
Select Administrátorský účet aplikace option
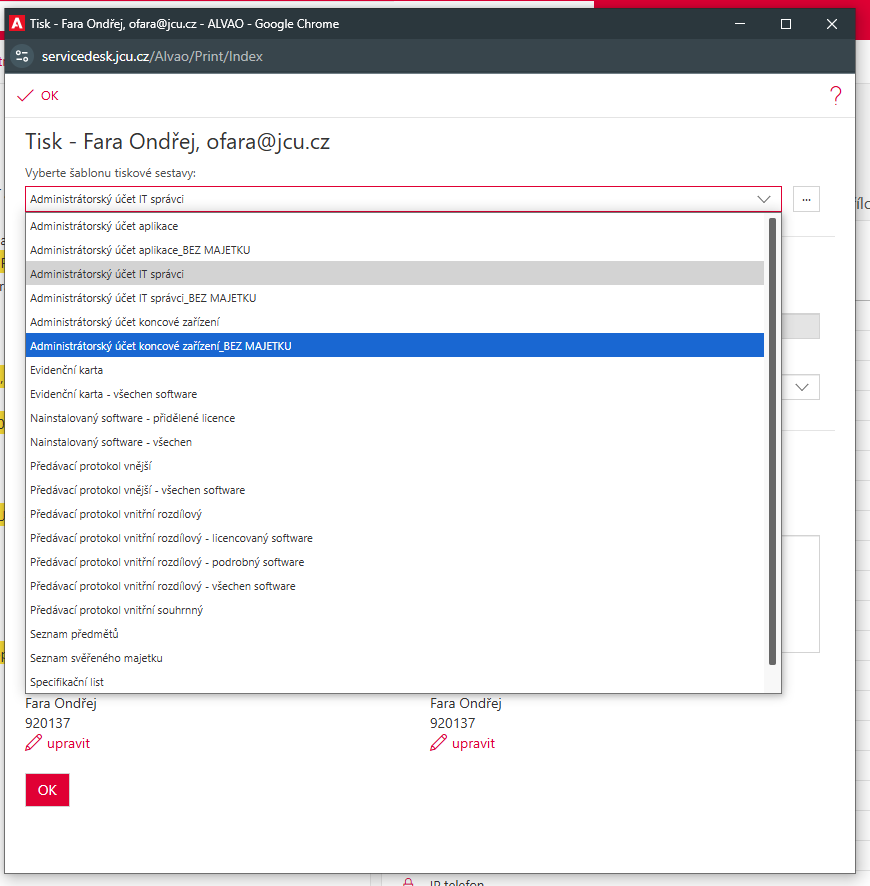coord(104,226)
